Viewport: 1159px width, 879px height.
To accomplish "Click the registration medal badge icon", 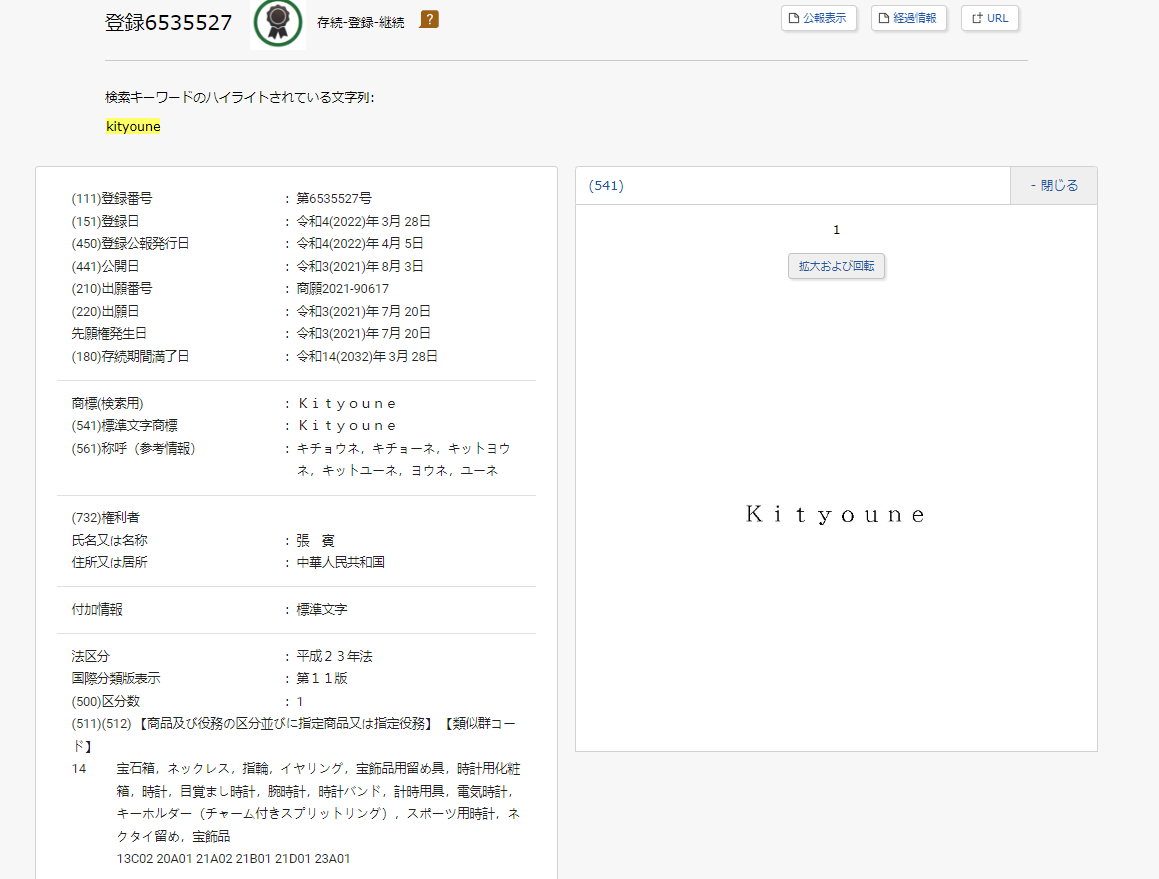I will (278, 22).
